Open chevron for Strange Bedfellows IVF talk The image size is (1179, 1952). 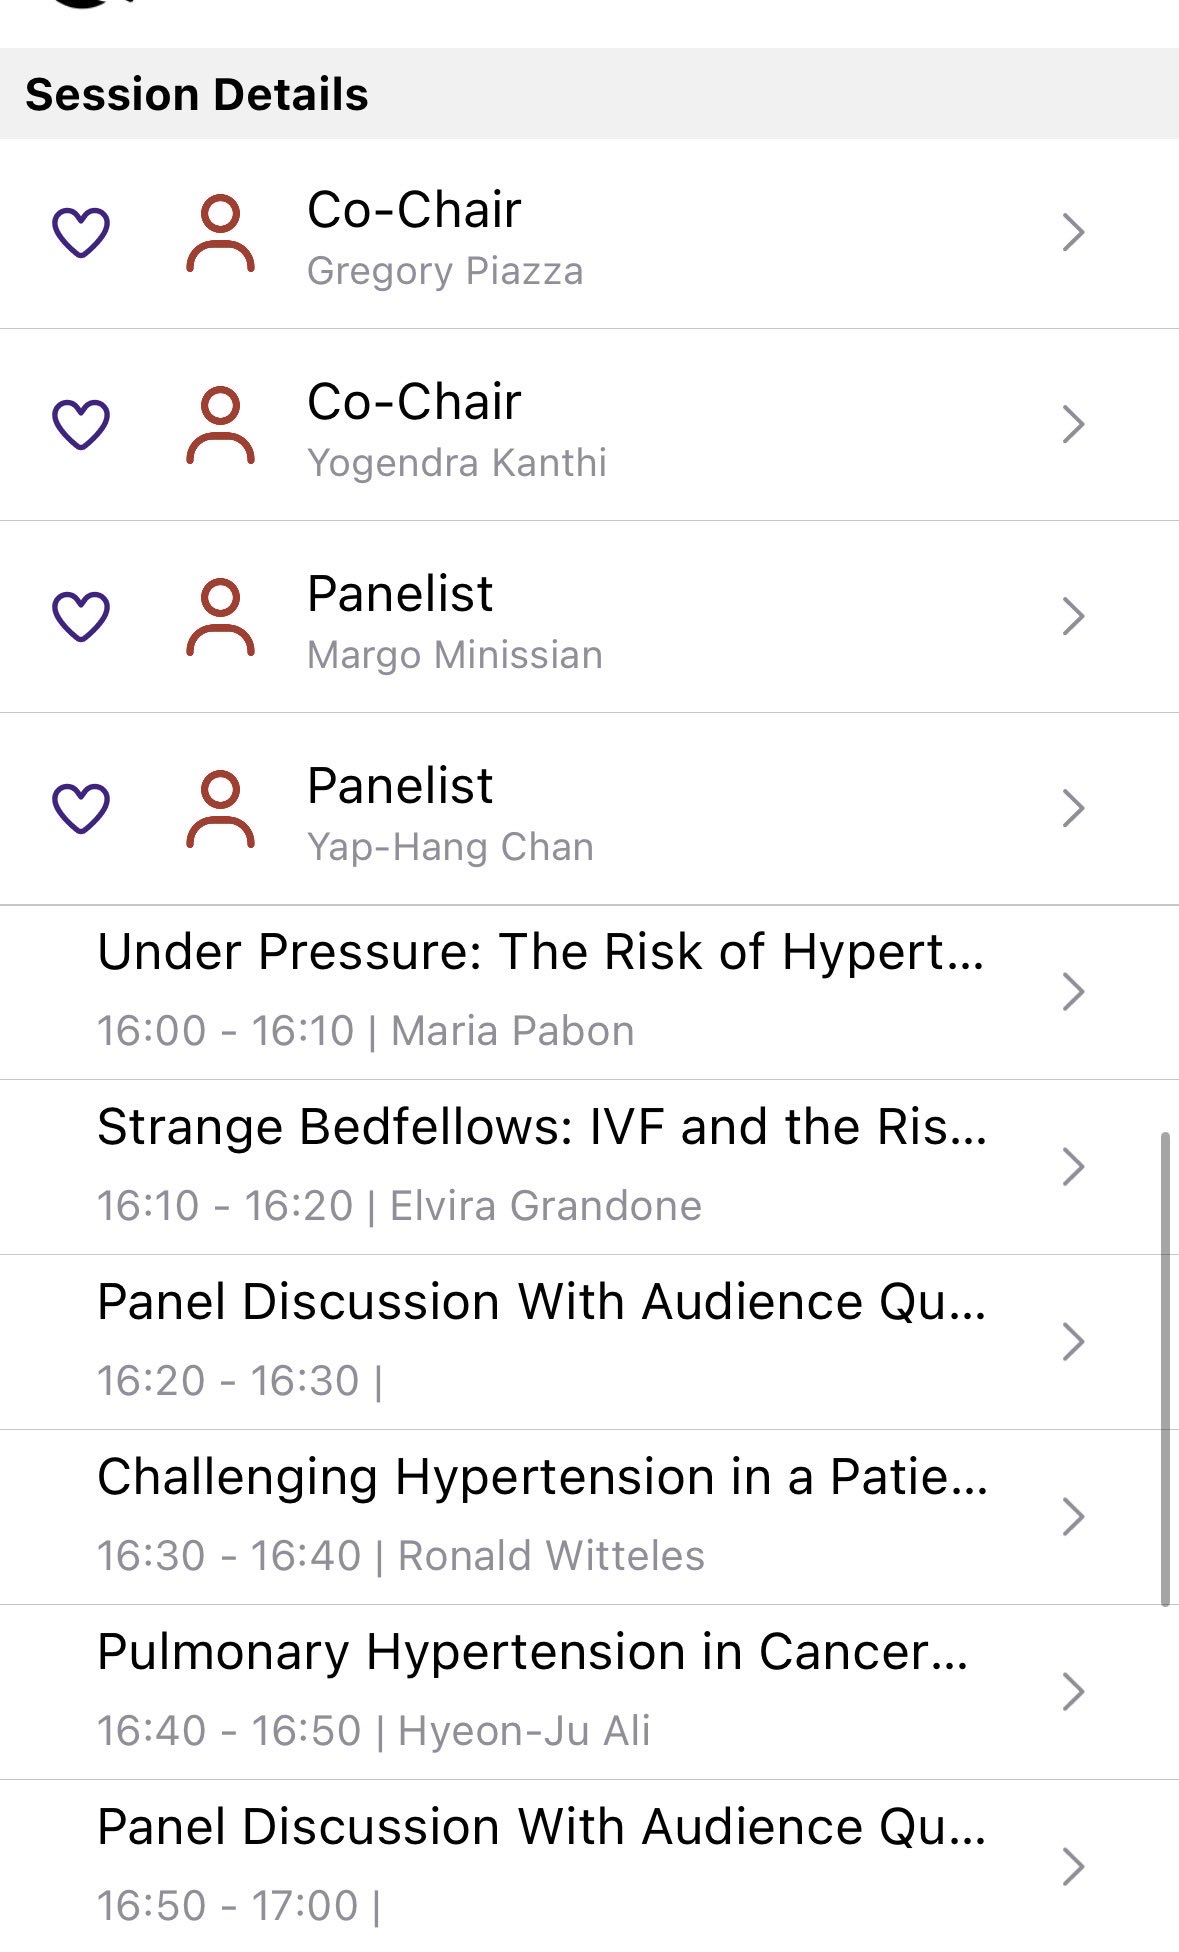point(1073,1166)
